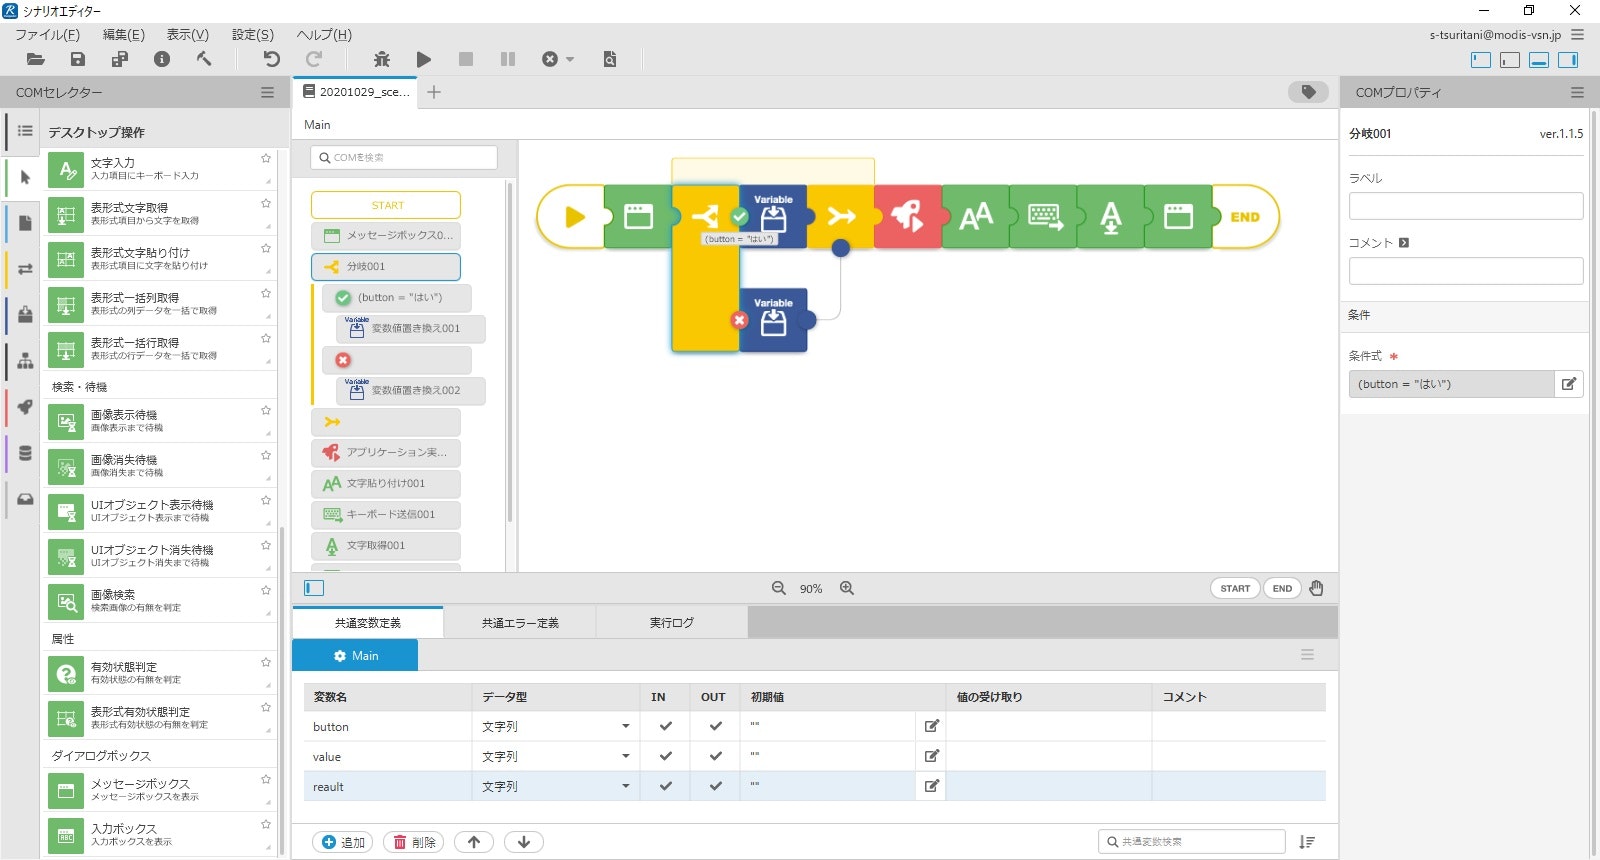Select the database category sidebar icon
The width and height of the screenshot is (1600, 860).
[25, 453]
